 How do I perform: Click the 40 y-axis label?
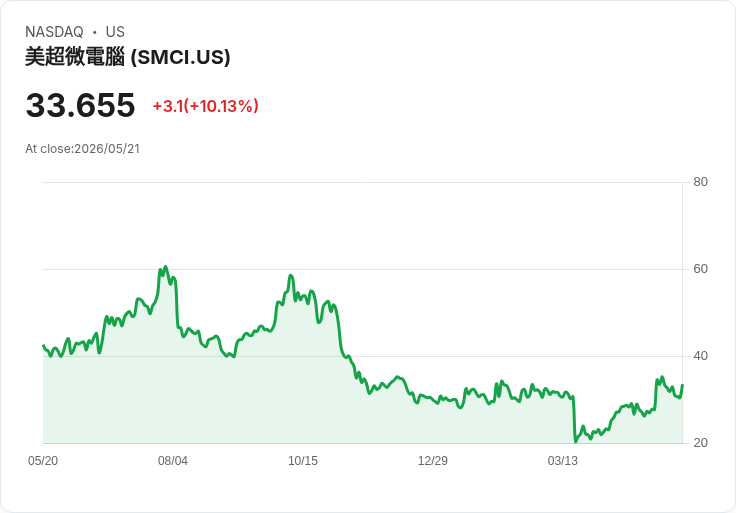coord(700,356)
